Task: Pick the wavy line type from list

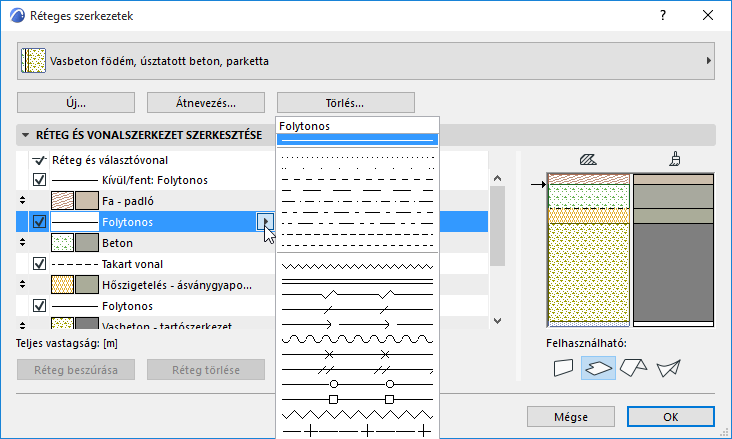Action: [359, 267]
